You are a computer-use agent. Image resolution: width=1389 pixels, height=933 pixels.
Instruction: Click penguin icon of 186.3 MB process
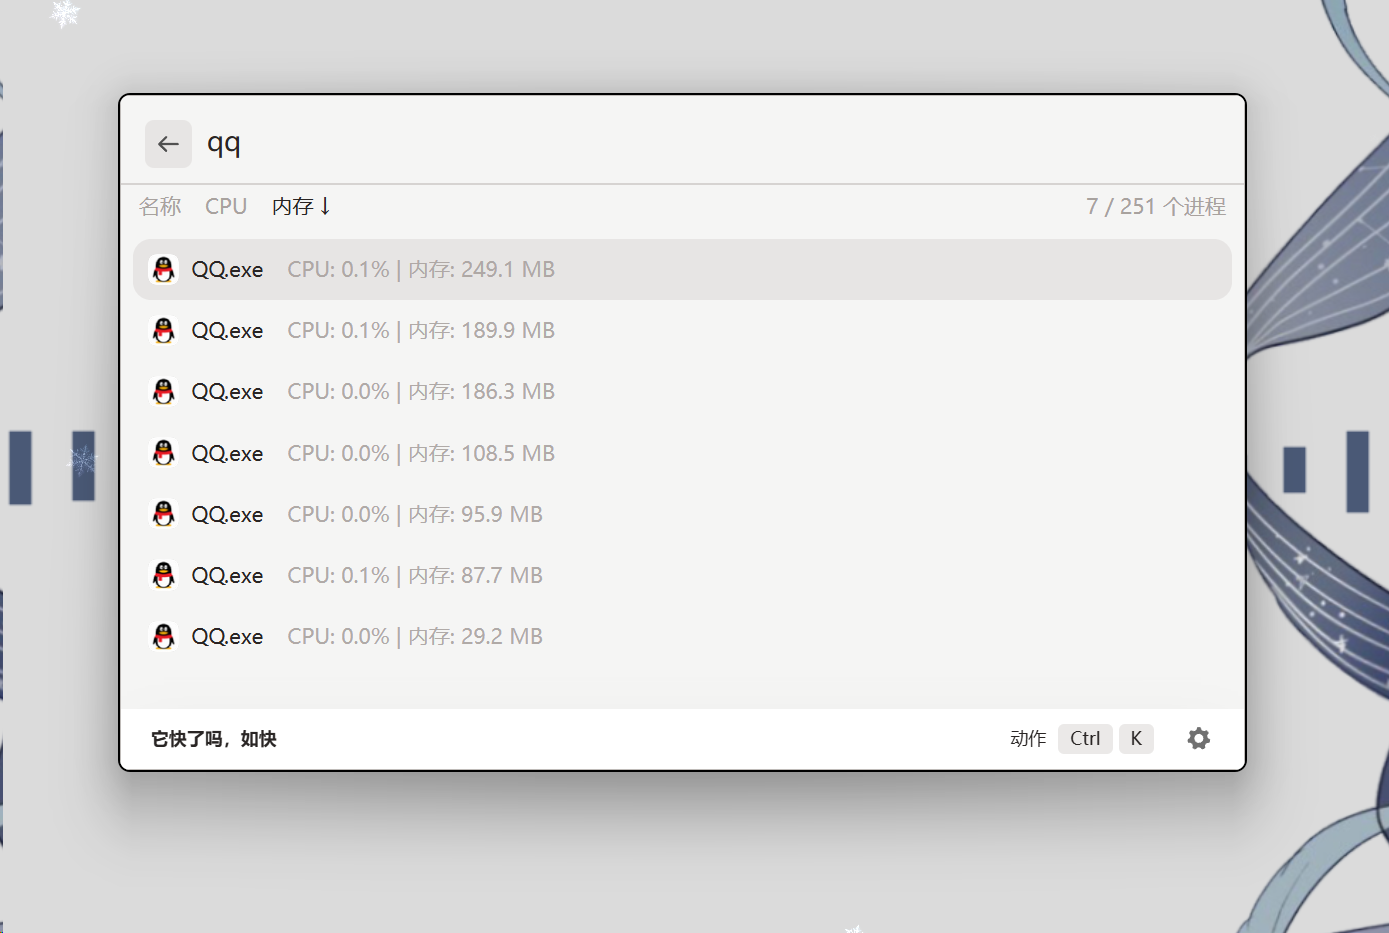coord(164,391)
